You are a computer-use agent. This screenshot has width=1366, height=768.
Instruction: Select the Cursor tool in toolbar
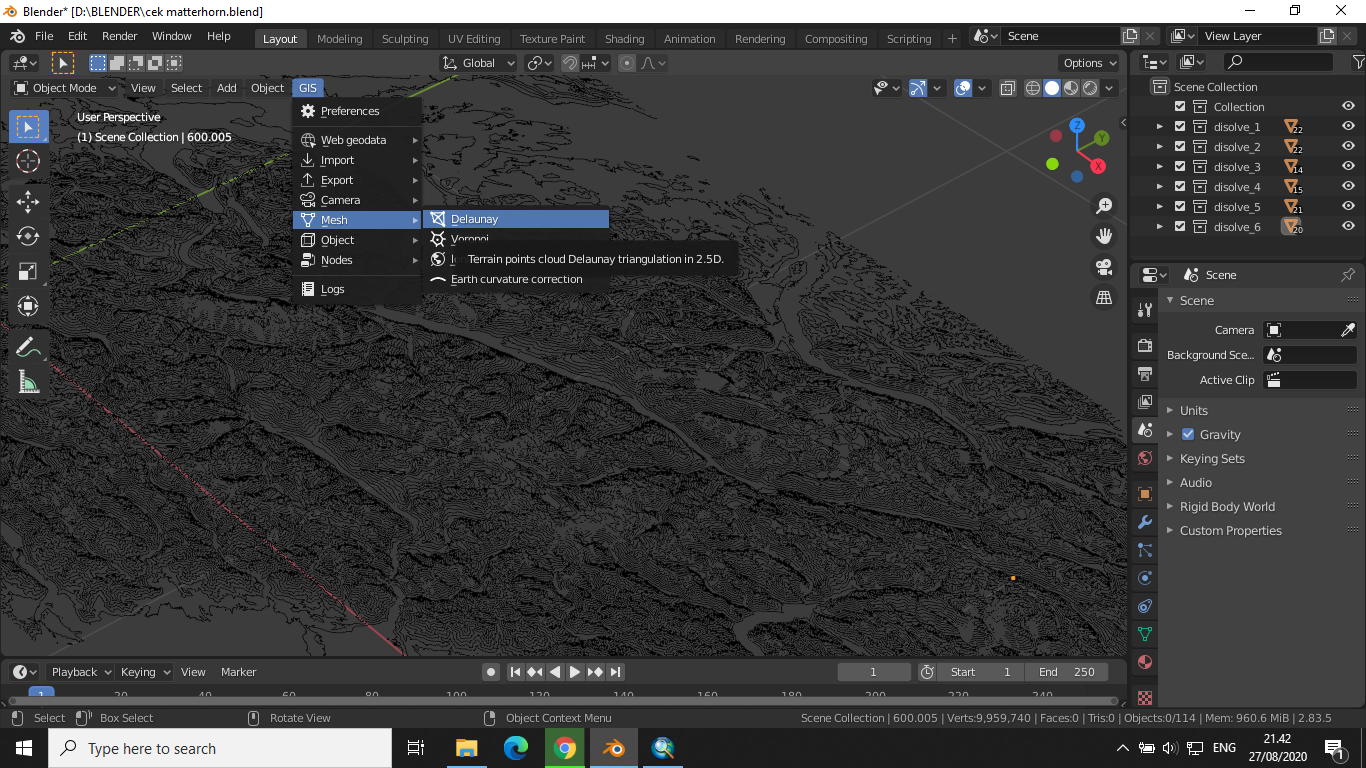[28, 161]
